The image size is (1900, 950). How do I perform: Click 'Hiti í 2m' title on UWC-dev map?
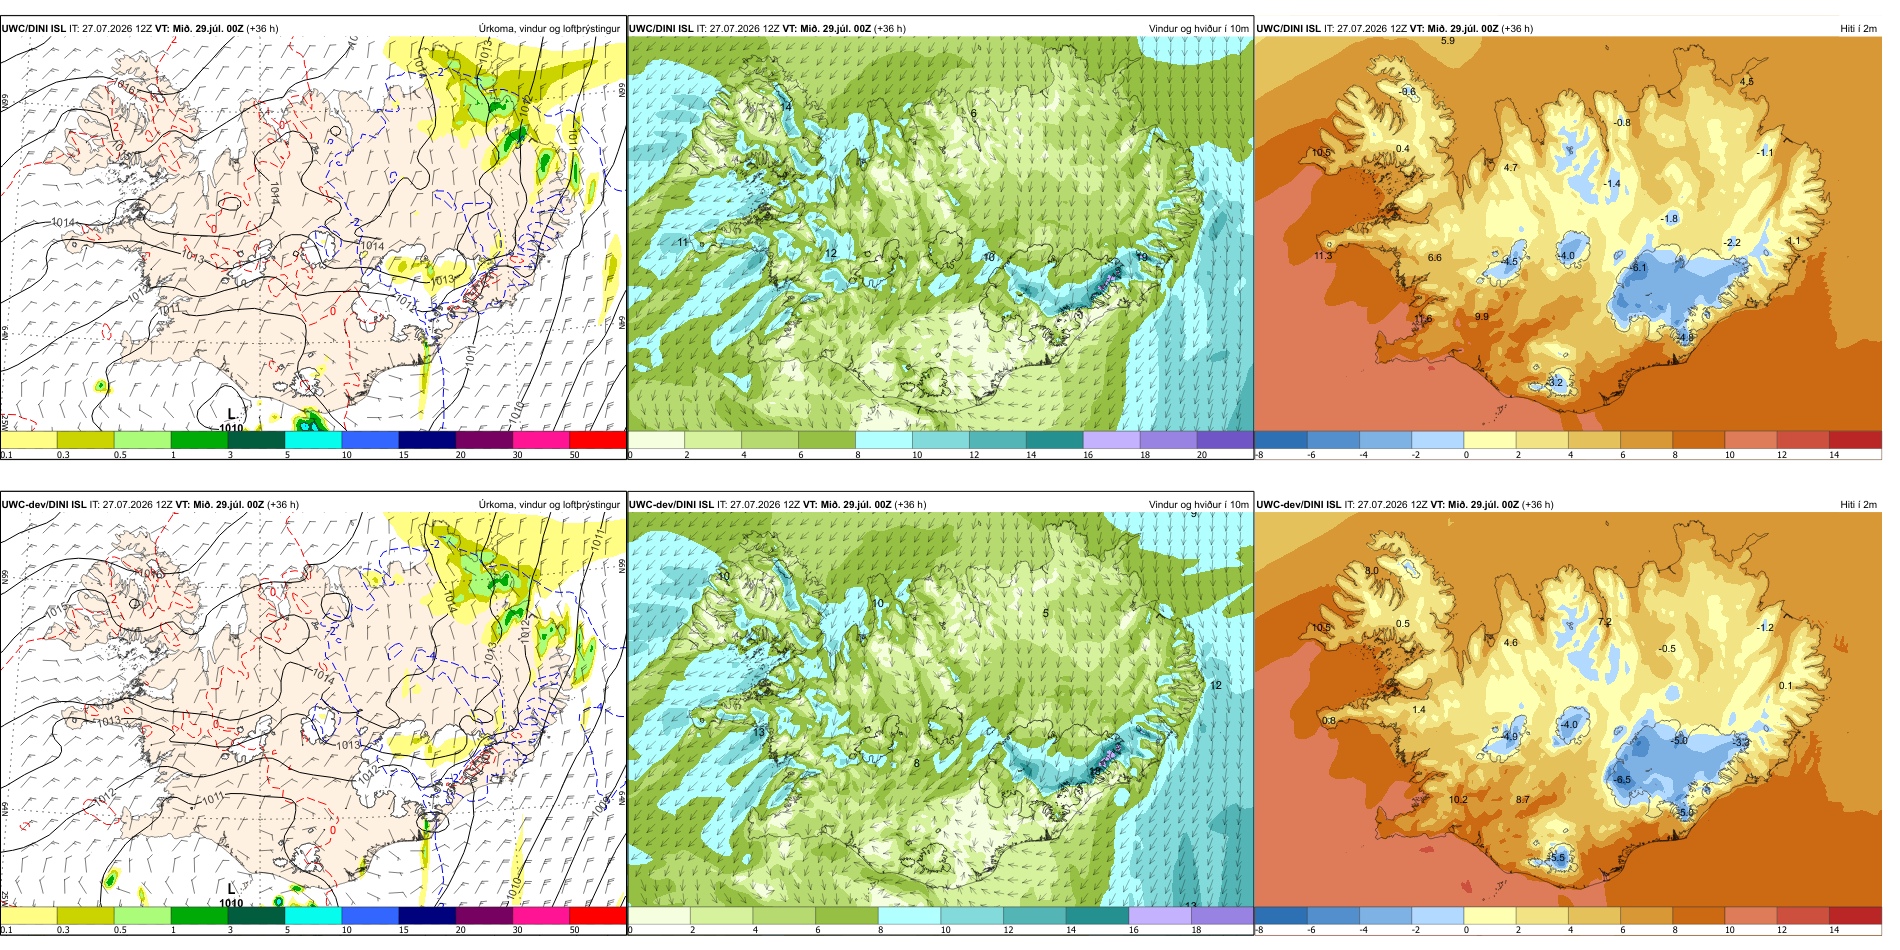coord(1858,504)
